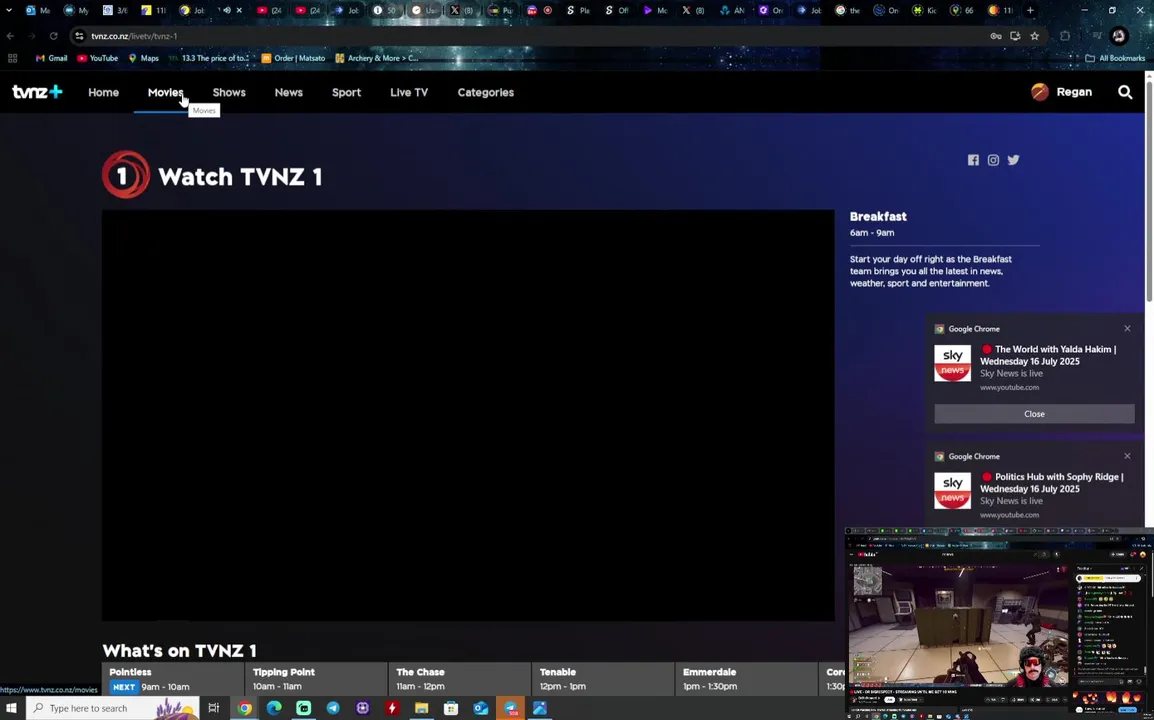Select the Emmerdale schedule card

pyautogui.click(x=746, y=679)
